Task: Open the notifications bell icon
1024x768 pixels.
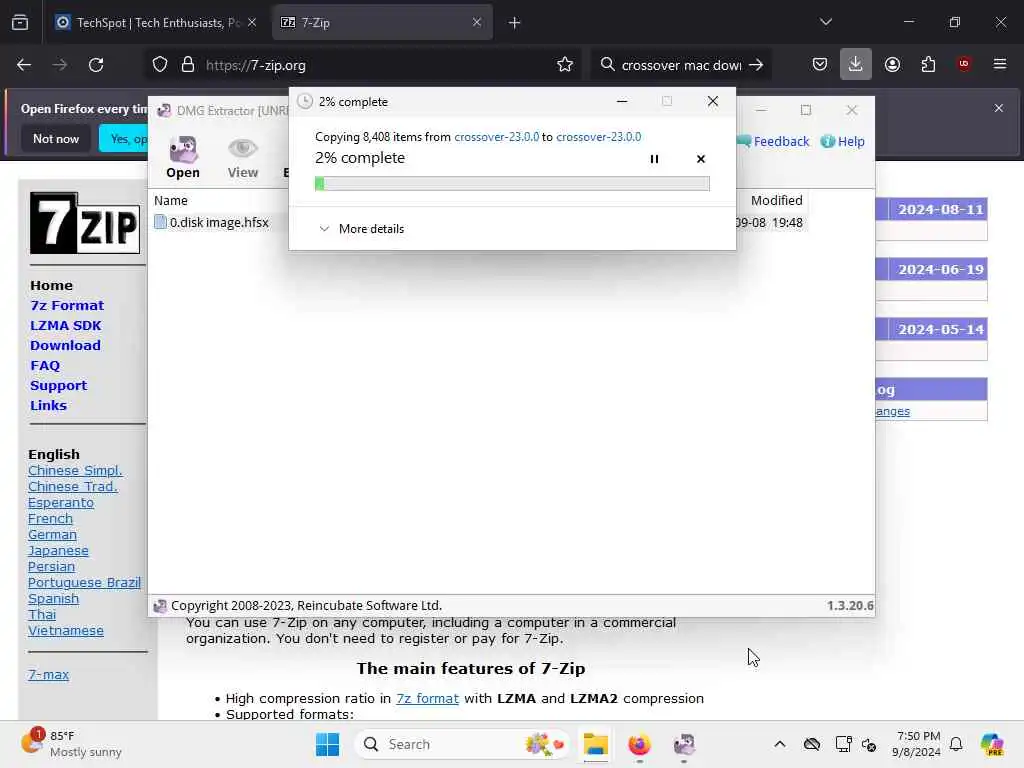Action: tap(956, 744)
